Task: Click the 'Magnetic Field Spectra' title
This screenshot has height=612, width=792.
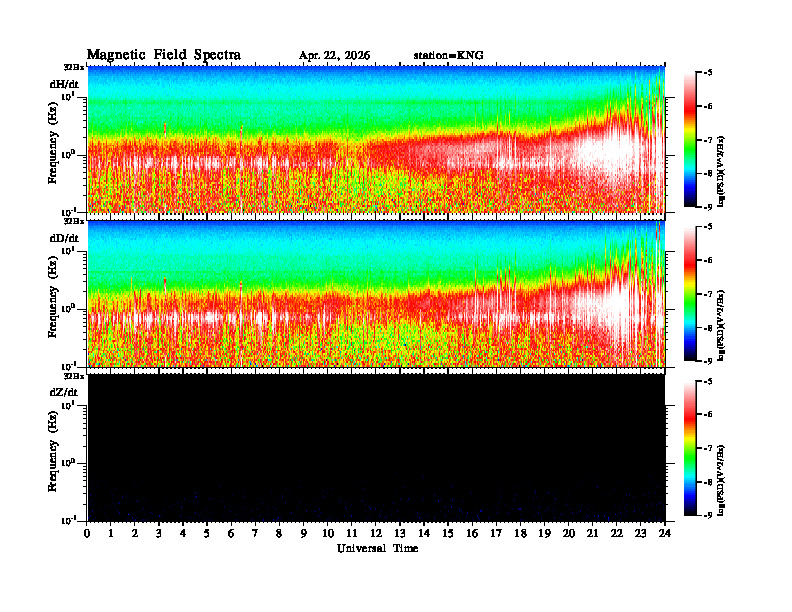Action: (164, 55)
